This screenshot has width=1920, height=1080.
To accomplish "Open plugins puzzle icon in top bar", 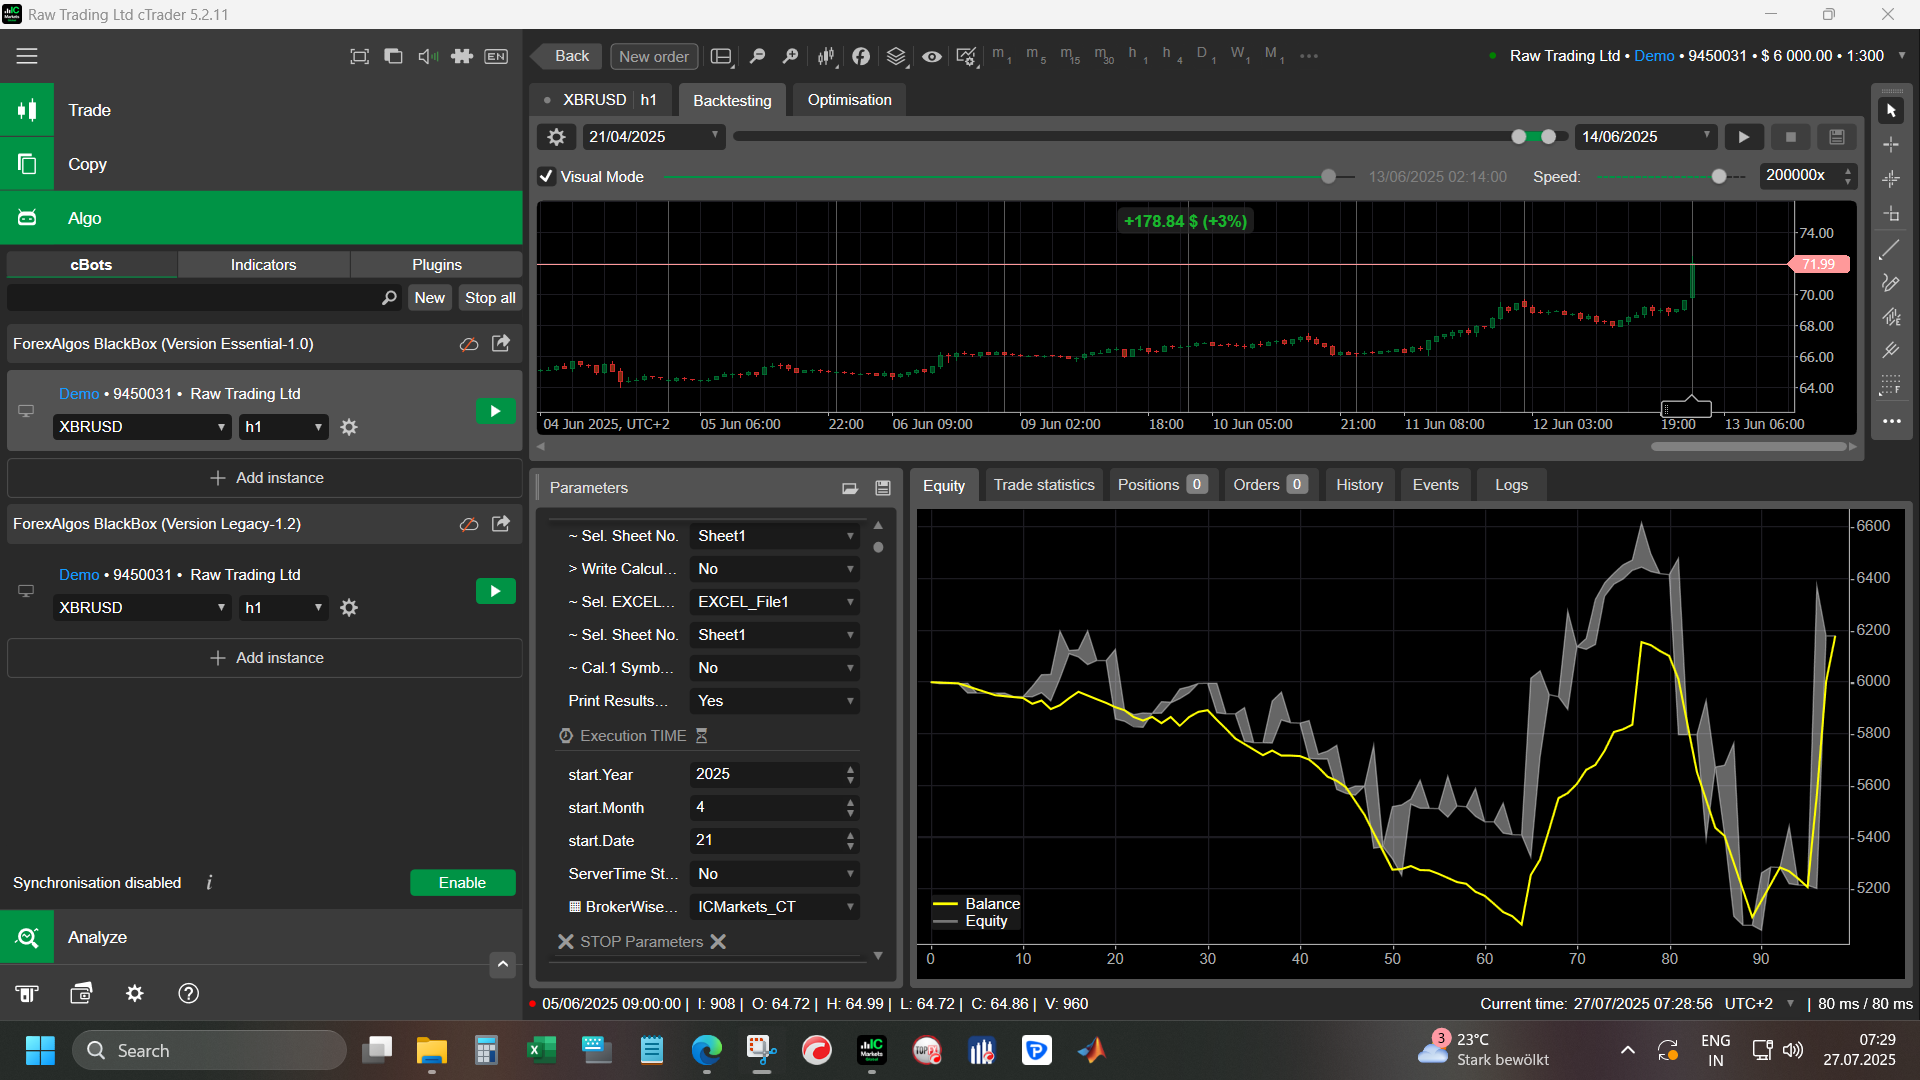I will coord(462,56).
